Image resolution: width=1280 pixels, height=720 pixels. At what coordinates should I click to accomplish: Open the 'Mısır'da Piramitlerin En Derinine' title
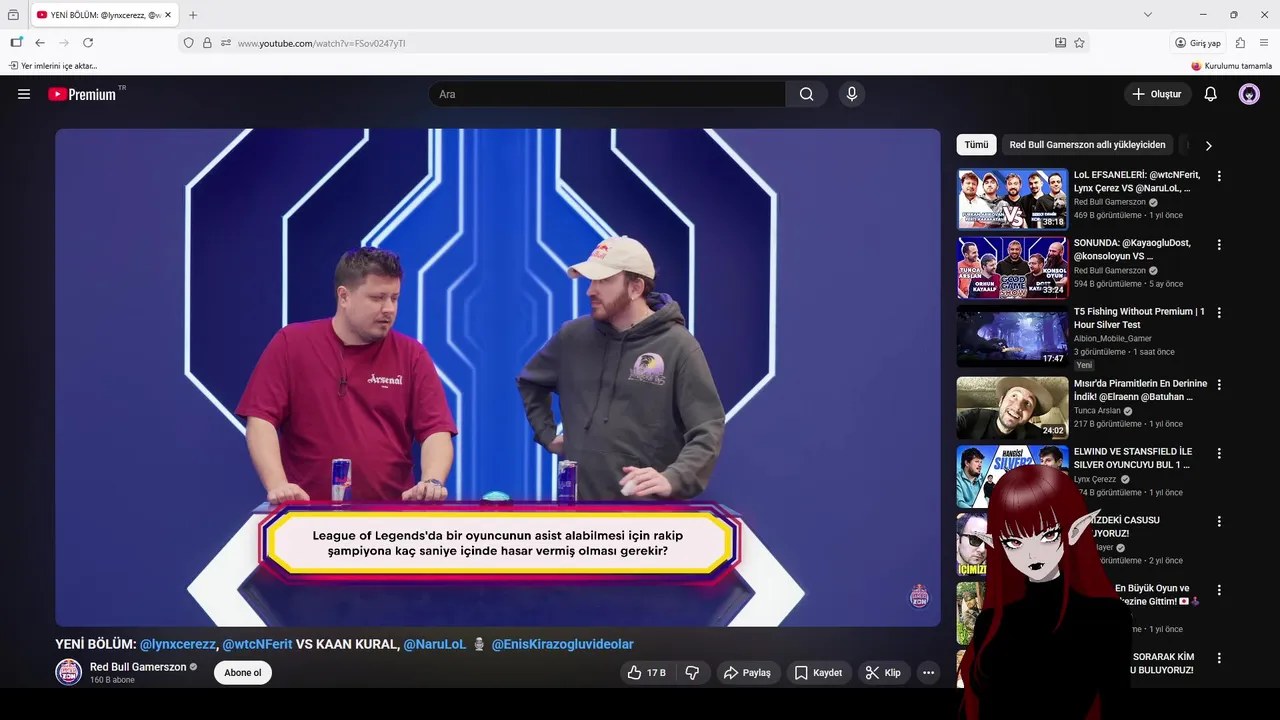point(1140,390)
